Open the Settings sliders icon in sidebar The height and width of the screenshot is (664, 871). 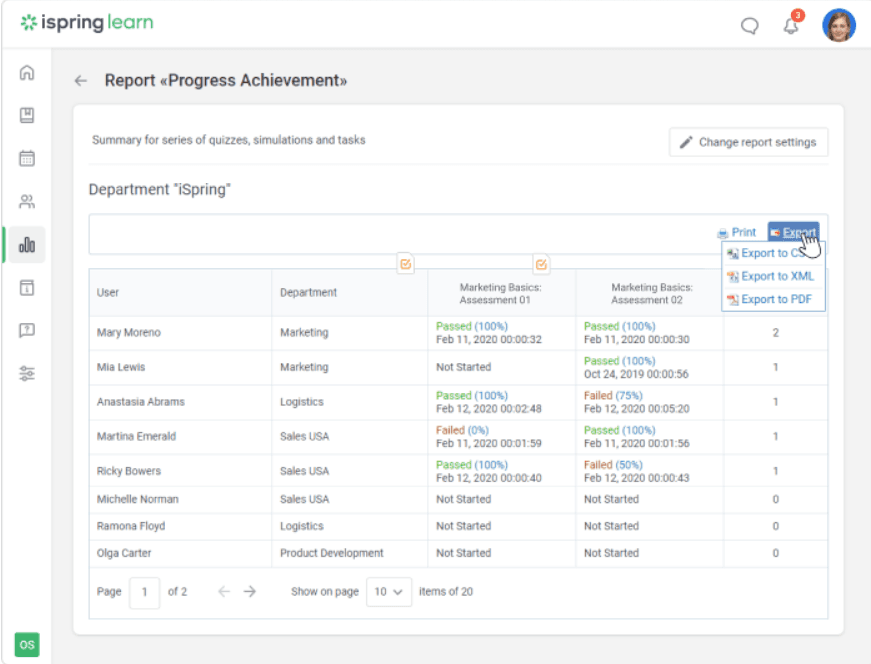(27, 373)
